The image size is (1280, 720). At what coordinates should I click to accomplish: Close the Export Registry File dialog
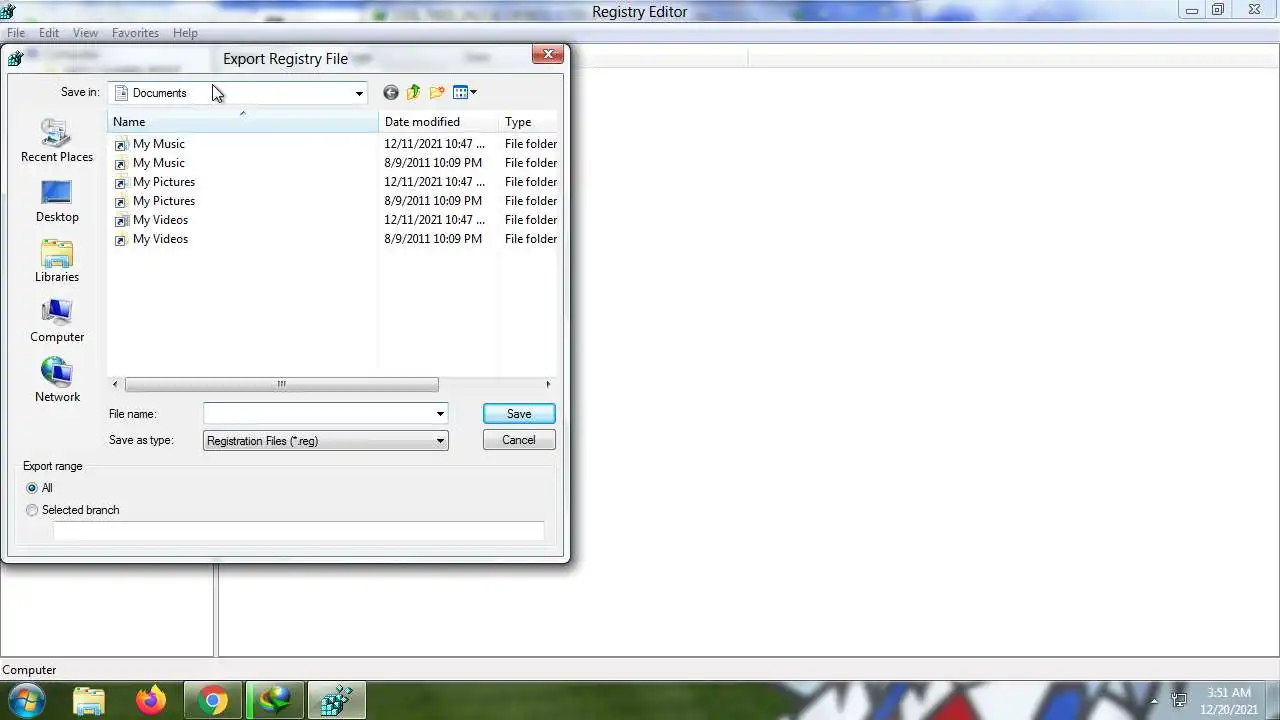click(548, 54)
